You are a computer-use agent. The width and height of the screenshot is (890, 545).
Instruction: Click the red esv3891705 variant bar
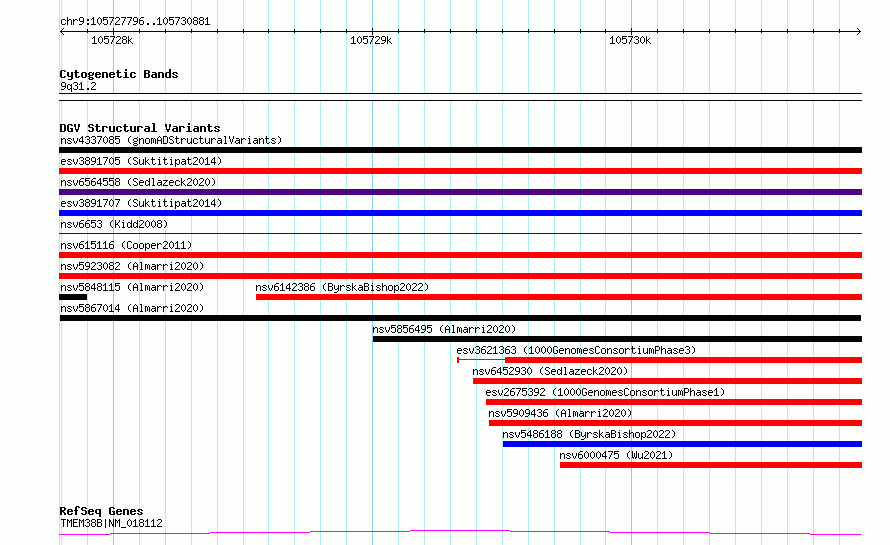[x=460, y=171]
